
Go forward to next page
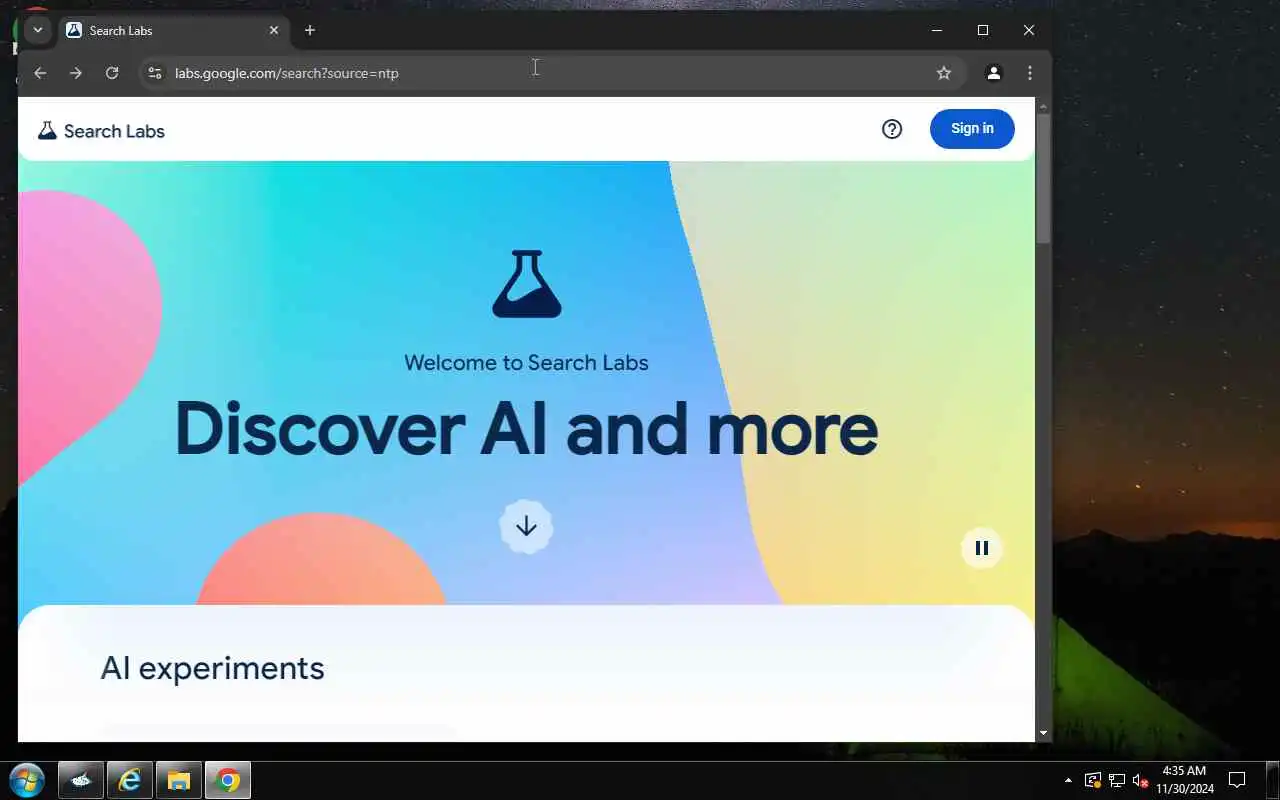click(76, 73)
